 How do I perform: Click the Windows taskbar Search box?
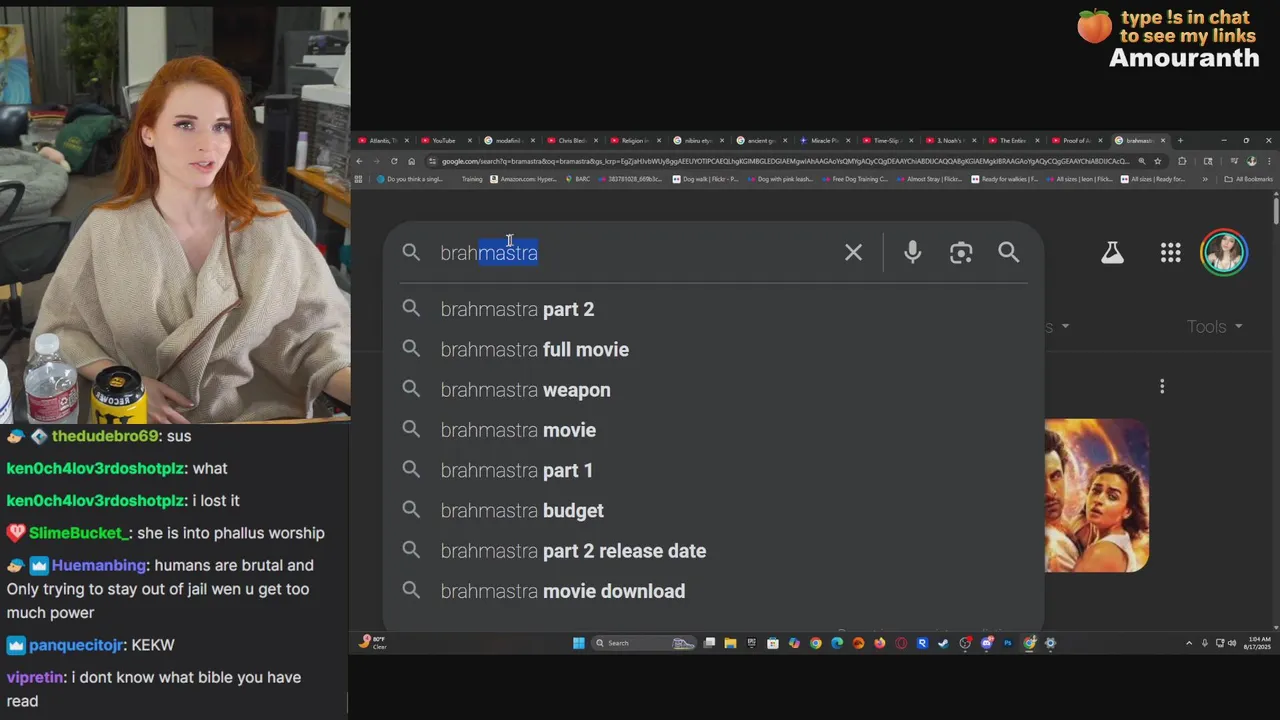click(x=644, y=643)
